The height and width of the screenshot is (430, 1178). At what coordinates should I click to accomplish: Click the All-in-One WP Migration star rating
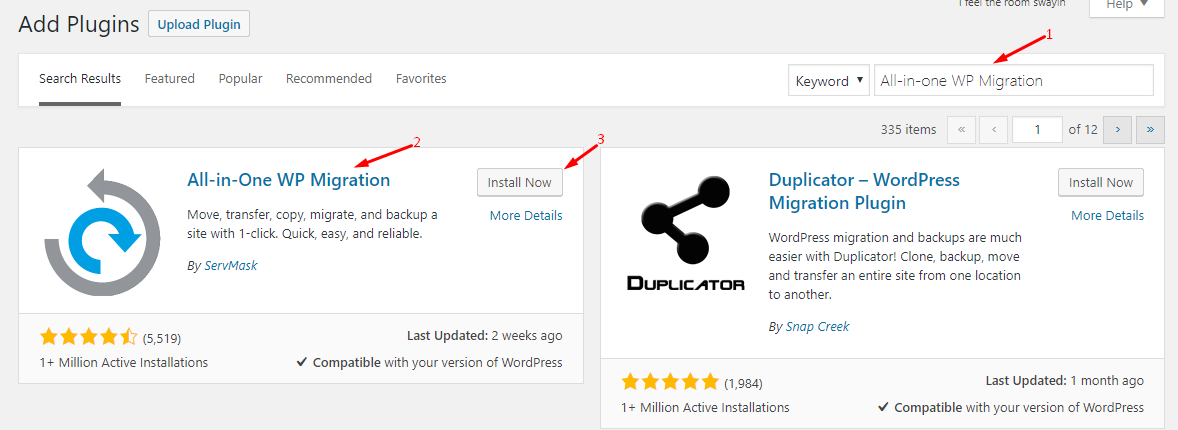pyautogui.click(x=89, y=337)
